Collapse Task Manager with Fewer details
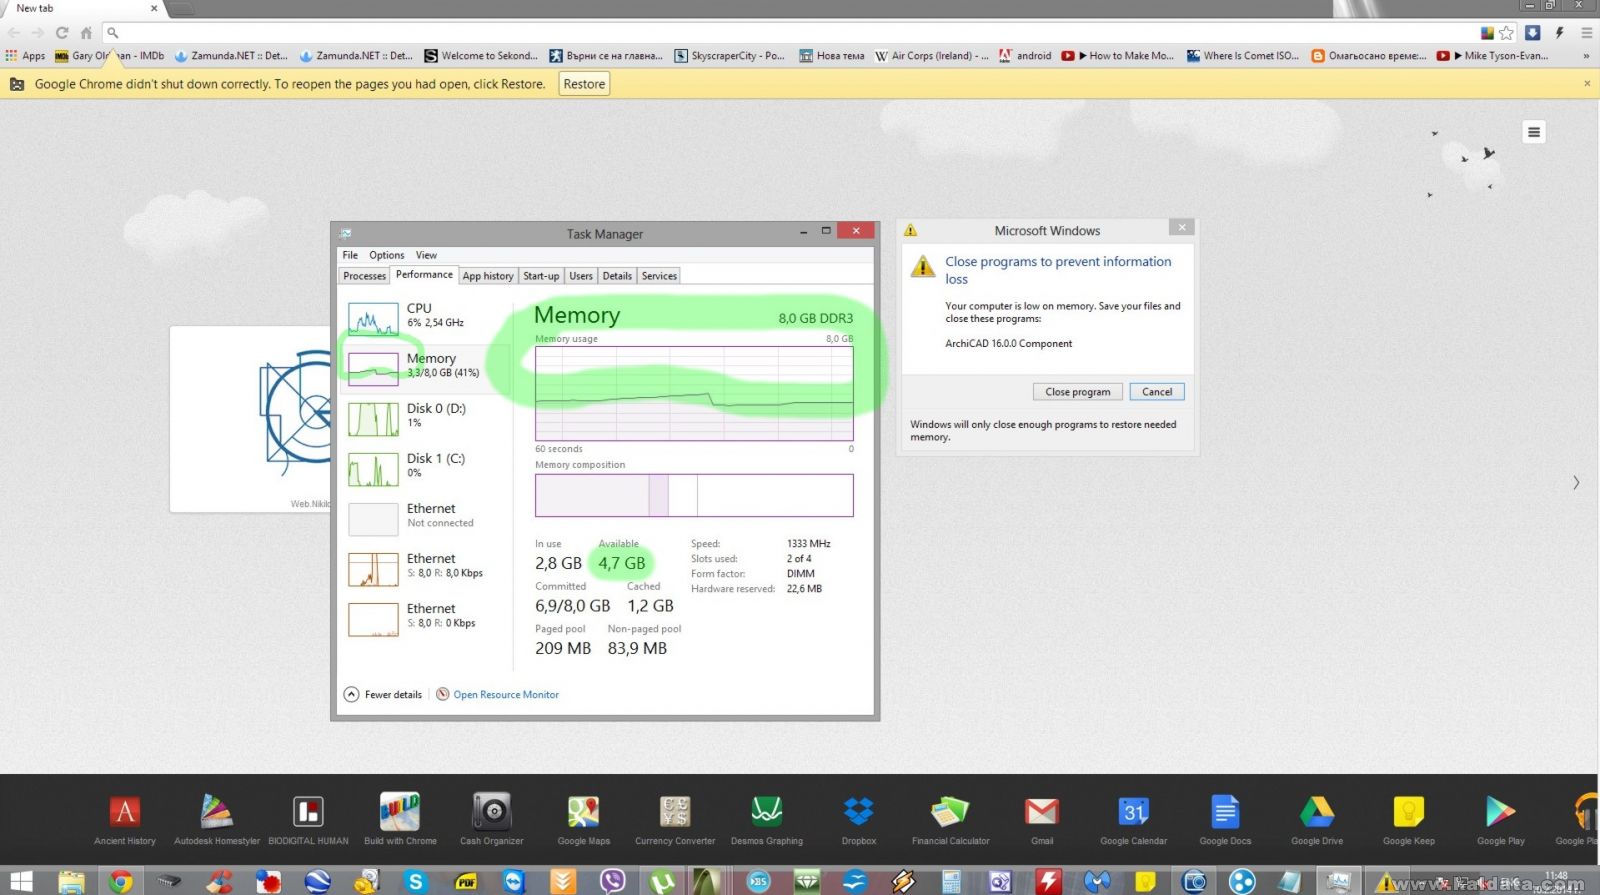1600x895 pixels. 383,695
